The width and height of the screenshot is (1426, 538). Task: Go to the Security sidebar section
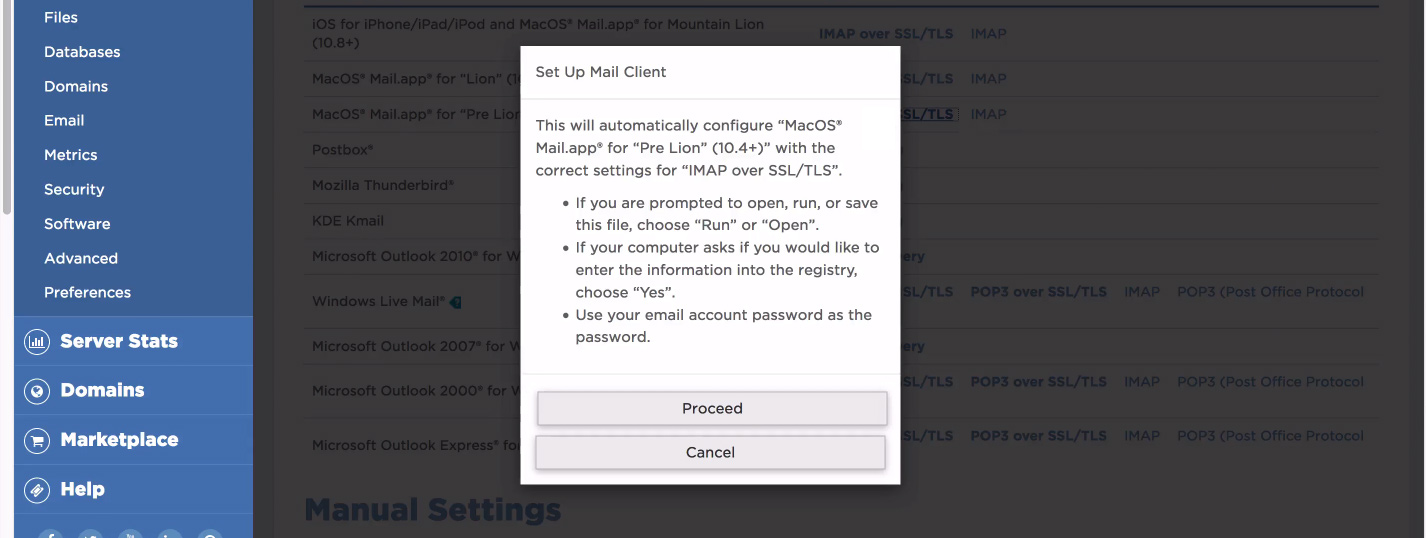point(74,189)
